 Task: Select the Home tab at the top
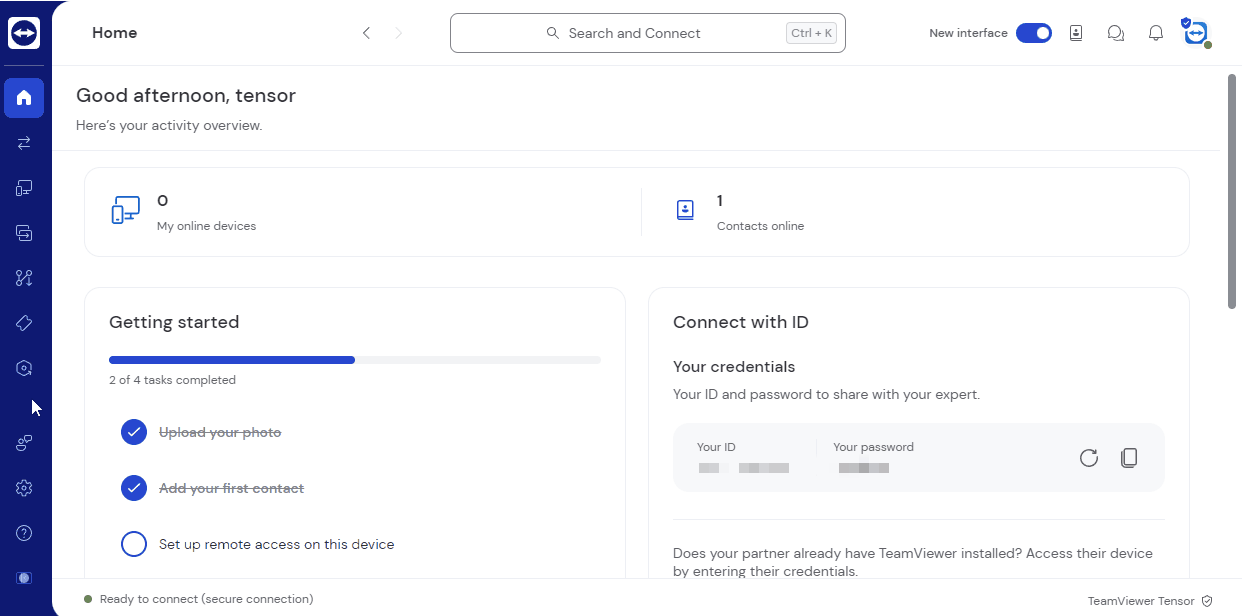114,32
